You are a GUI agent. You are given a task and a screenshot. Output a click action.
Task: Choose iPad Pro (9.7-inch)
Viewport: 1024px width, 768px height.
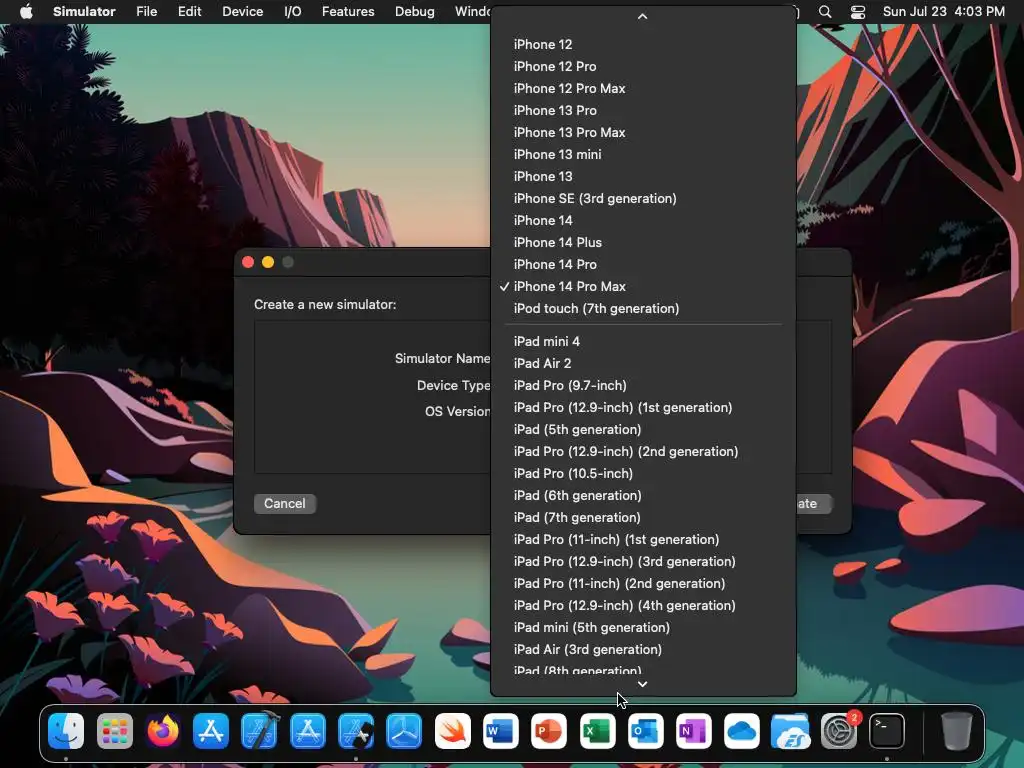(643, 385)
